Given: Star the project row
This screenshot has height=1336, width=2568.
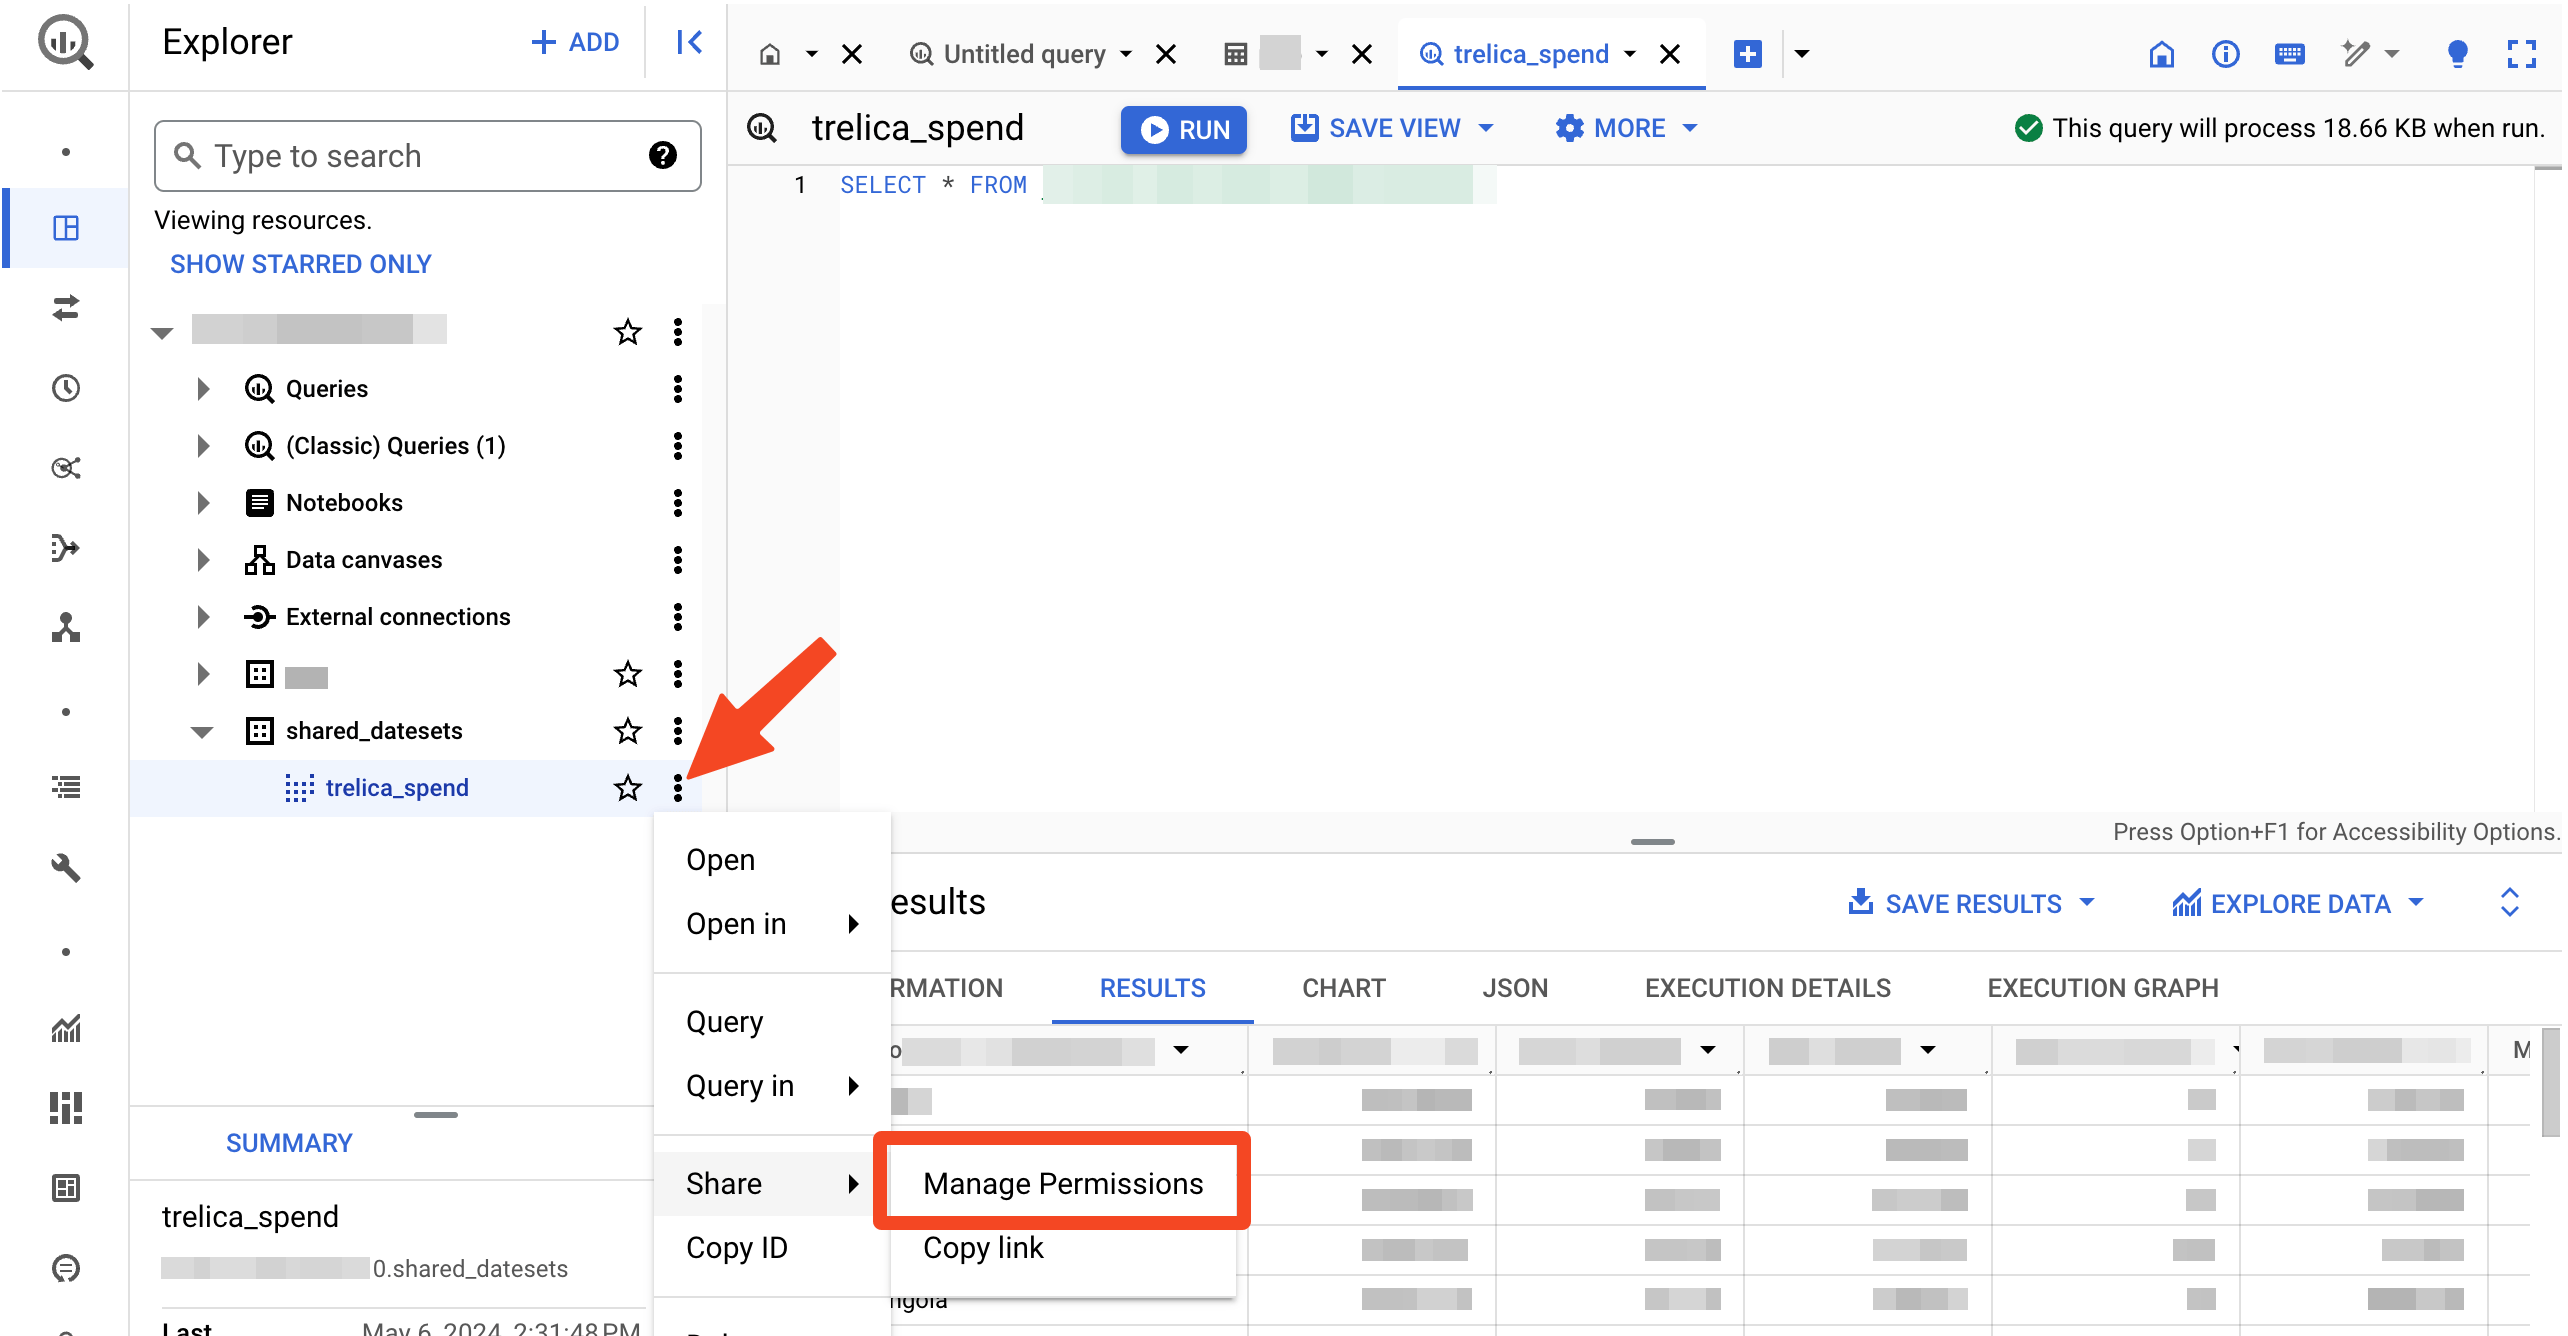Looking at the screenshot, I should [628, 332].
